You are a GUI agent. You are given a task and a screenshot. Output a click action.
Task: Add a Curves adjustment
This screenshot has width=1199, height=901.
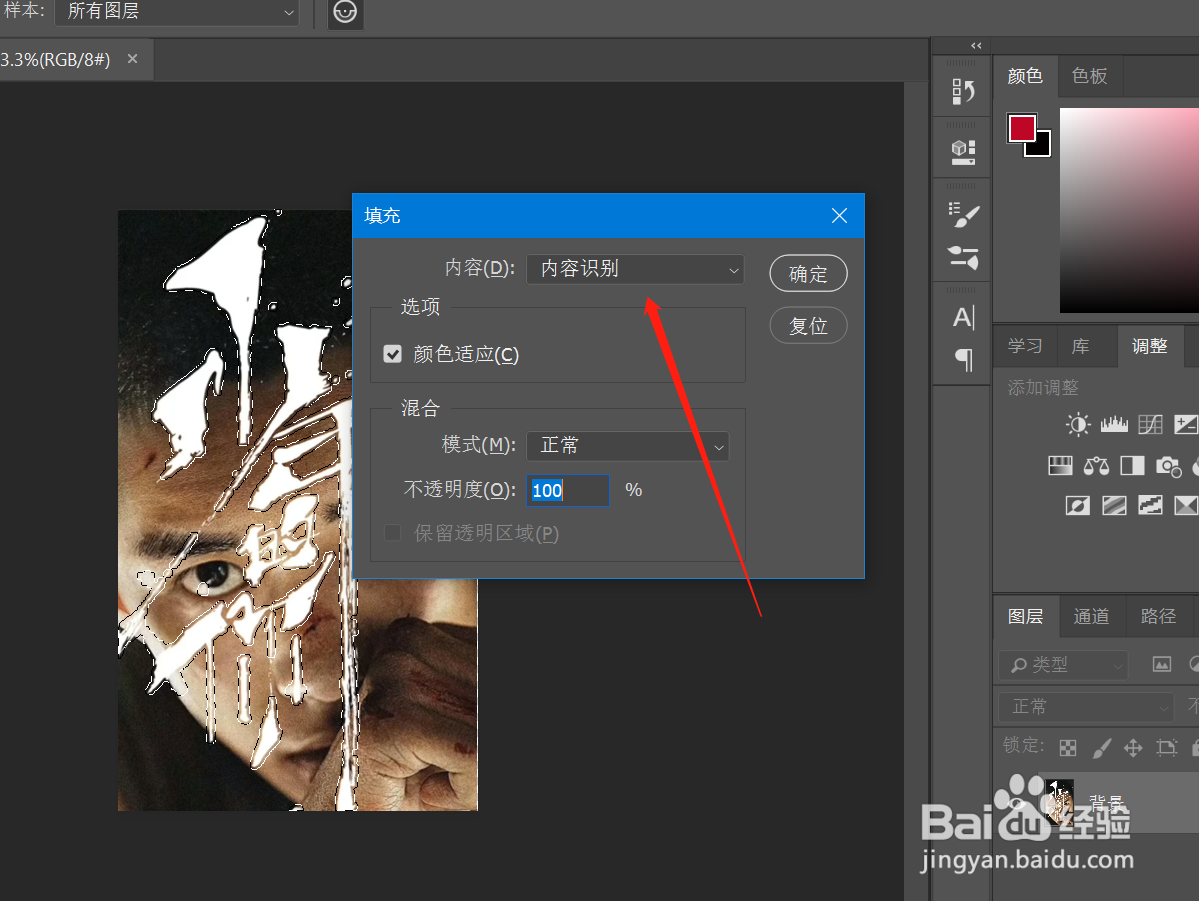pyautogui.click(x=1150, y=424)
